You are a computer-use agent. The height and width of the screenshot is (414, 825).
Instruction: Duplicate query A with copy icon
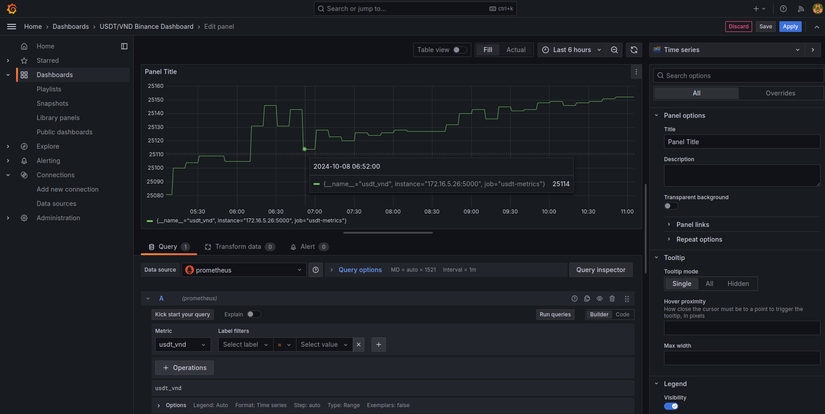click(x=587, y=298)
